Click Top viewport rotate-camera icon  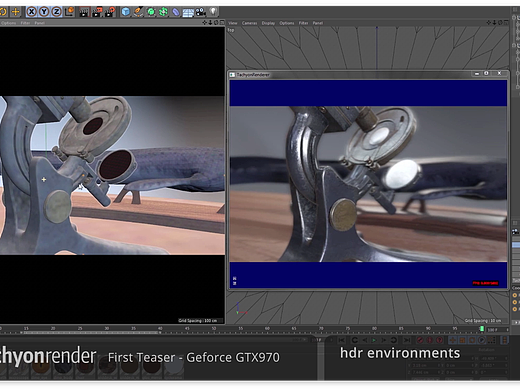[x=500, y=23]
